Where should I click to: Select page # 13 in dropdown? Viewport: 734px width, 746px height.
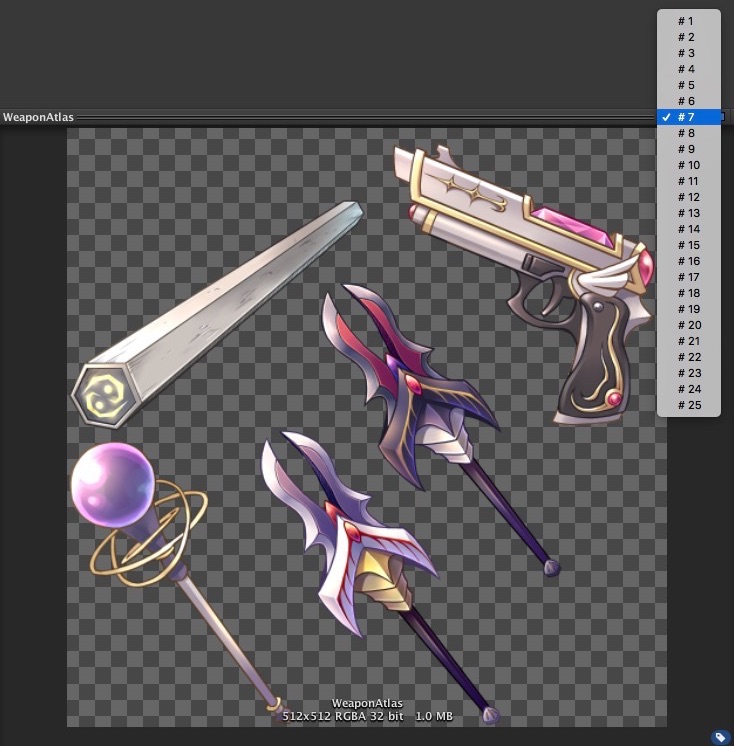coord(688,213)
